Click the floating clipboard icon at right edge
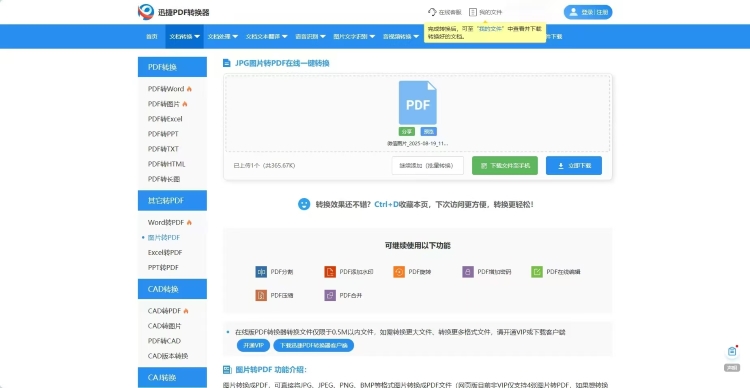This screenshot has width=750, height=388. point(732,352)
